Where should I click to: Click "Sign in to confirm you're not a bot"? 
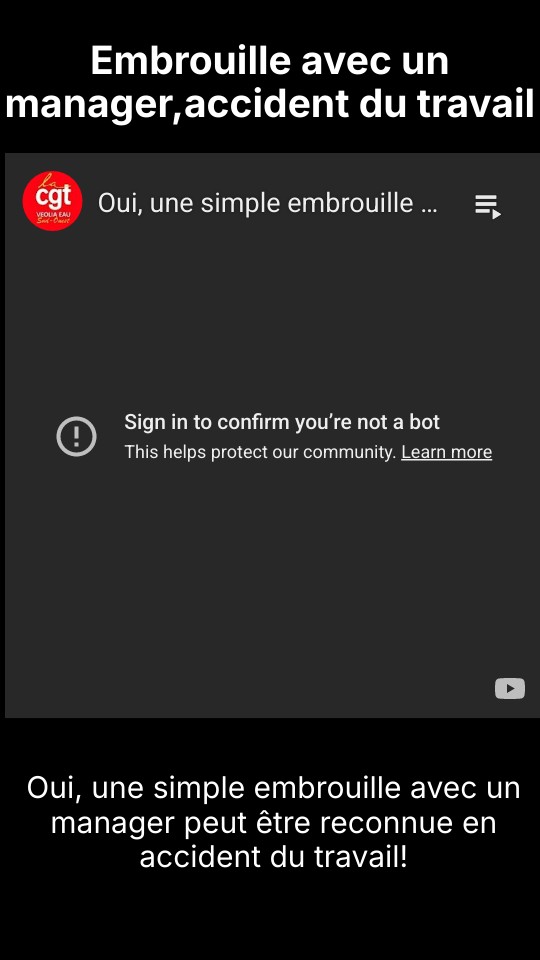(x=282, y=422)
